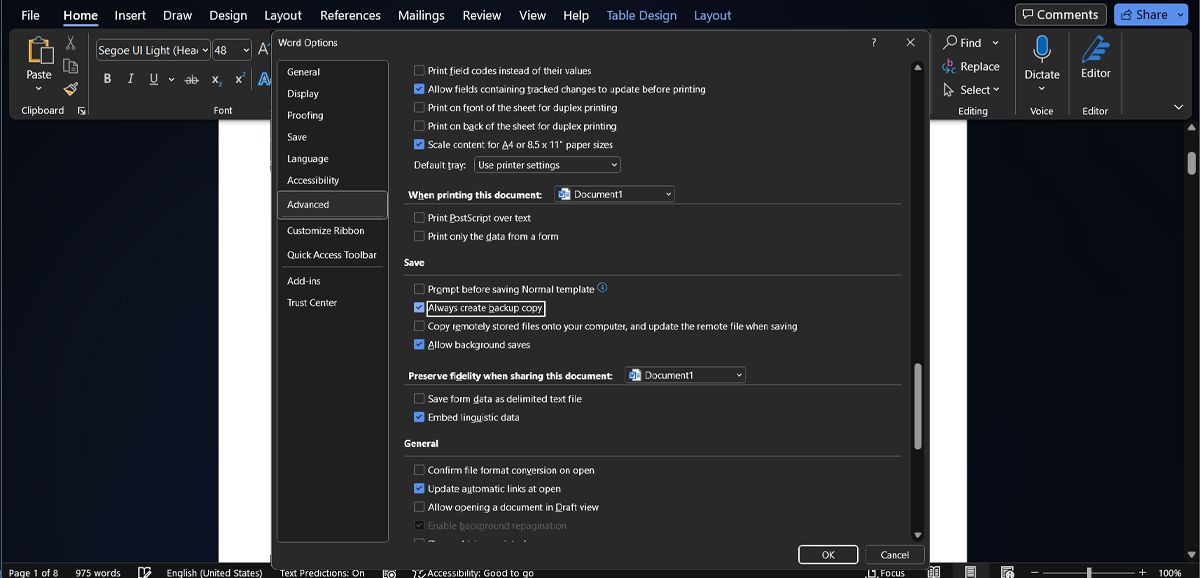Expand the font size dropdown
1200x578 pixels.
point(246,50)
